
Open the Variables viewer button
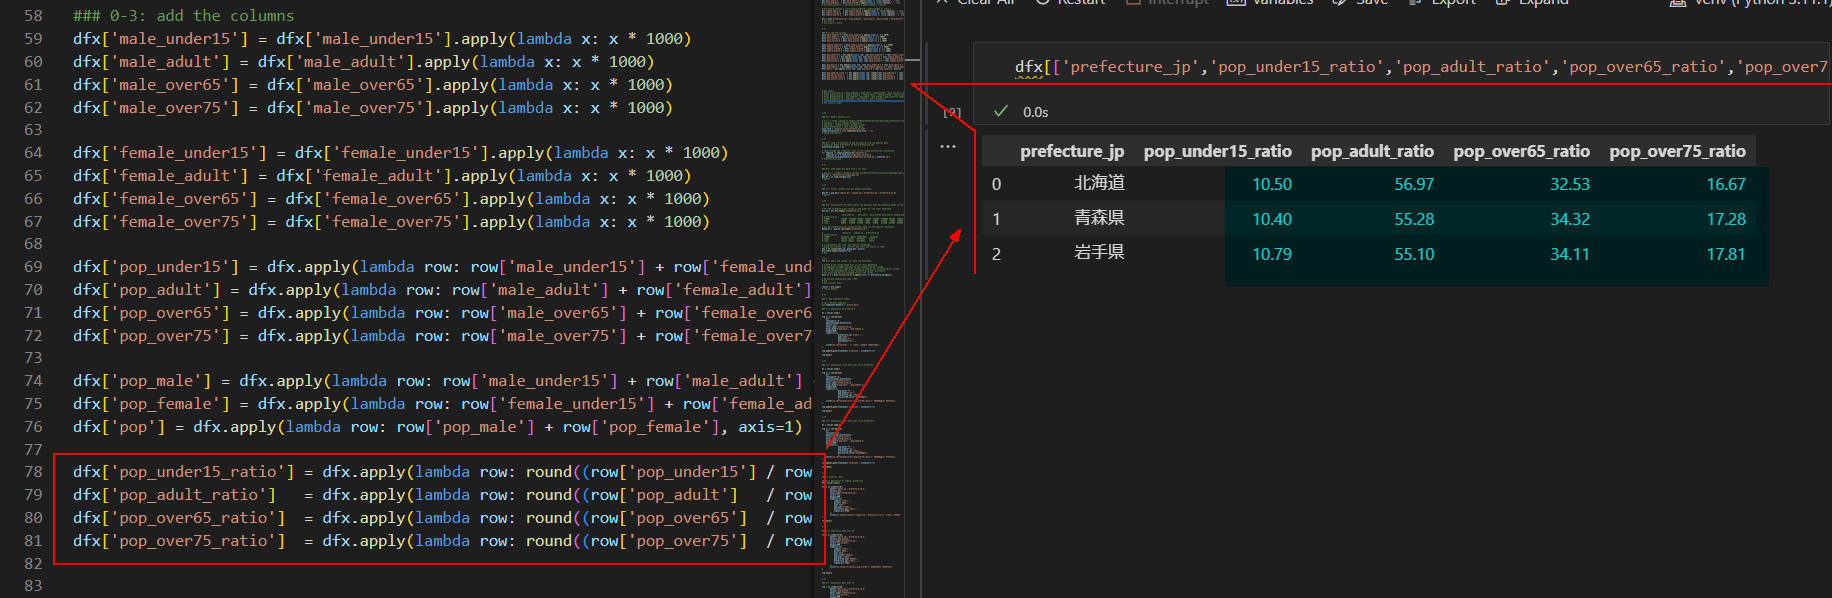(x=1271, y=3)
